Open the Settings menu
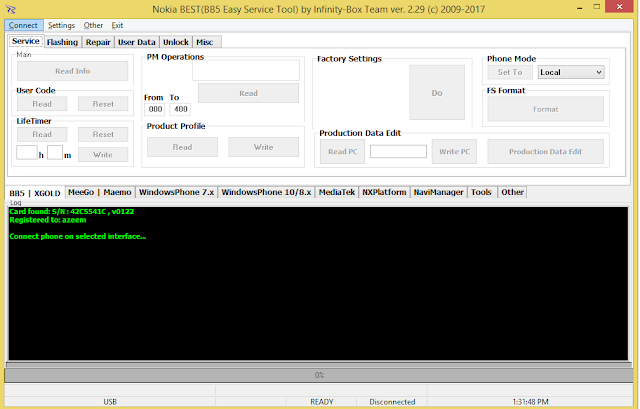This screenshot has height=409, width=640. pyautogui.click(x=61, y=25)
